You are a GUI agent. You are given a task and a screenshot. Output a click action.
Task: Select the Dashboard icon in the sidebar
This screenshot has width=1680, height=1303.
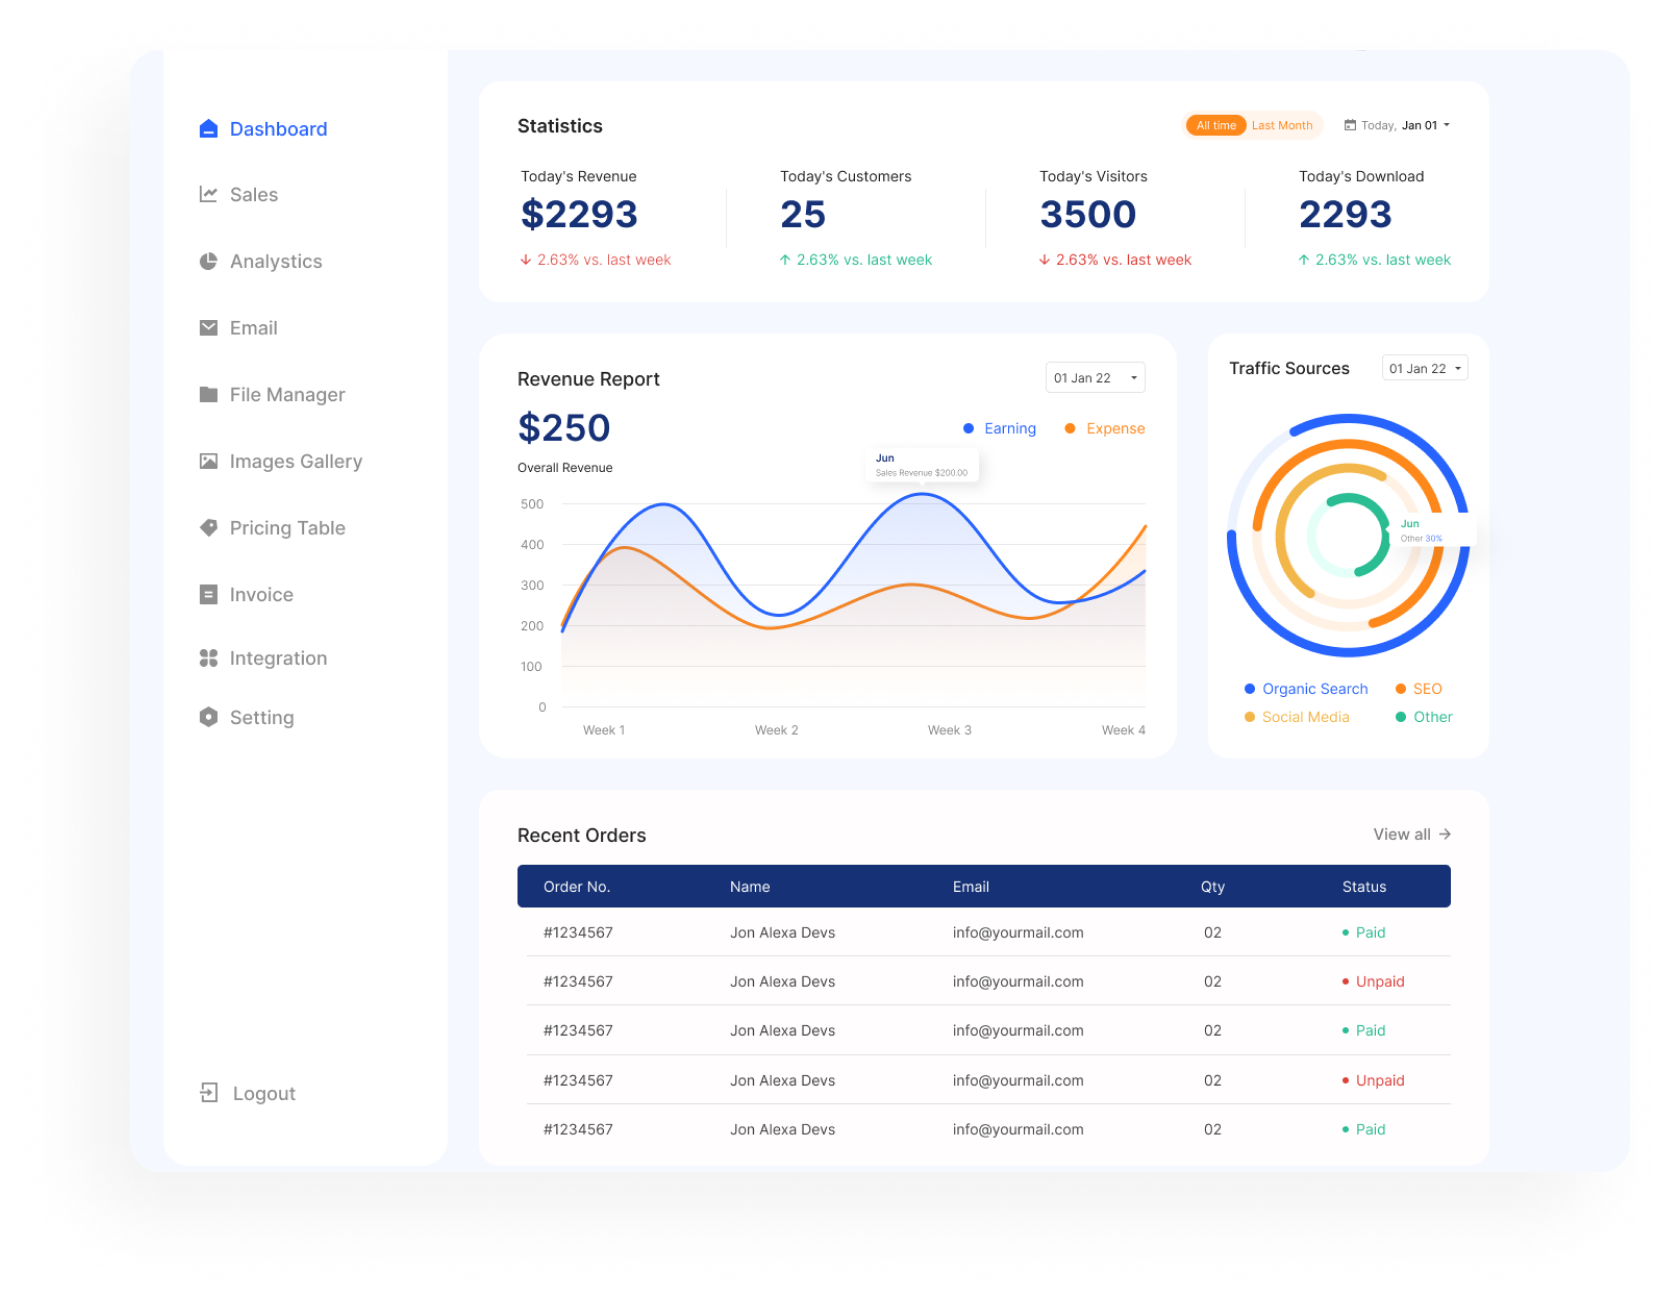tap(207, 128)
